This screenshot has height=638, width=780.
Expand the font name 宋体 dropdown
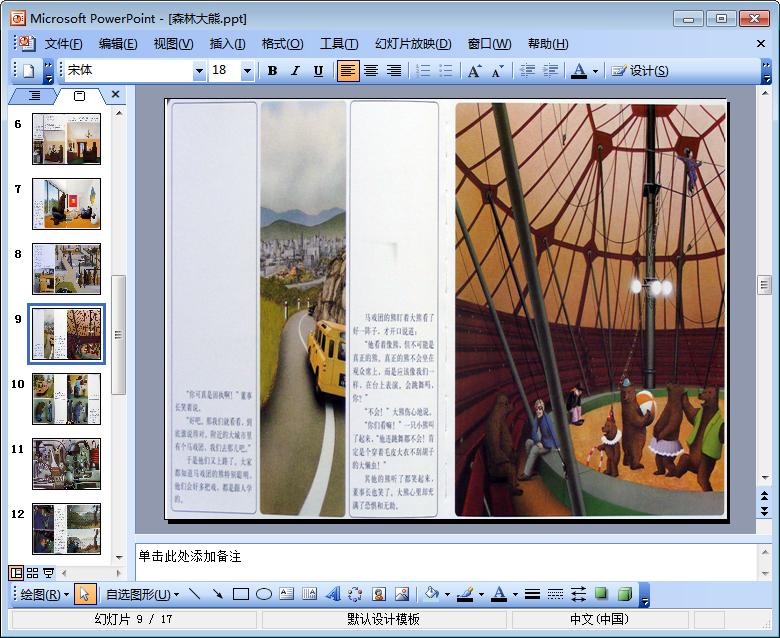(x=199, y=71)
